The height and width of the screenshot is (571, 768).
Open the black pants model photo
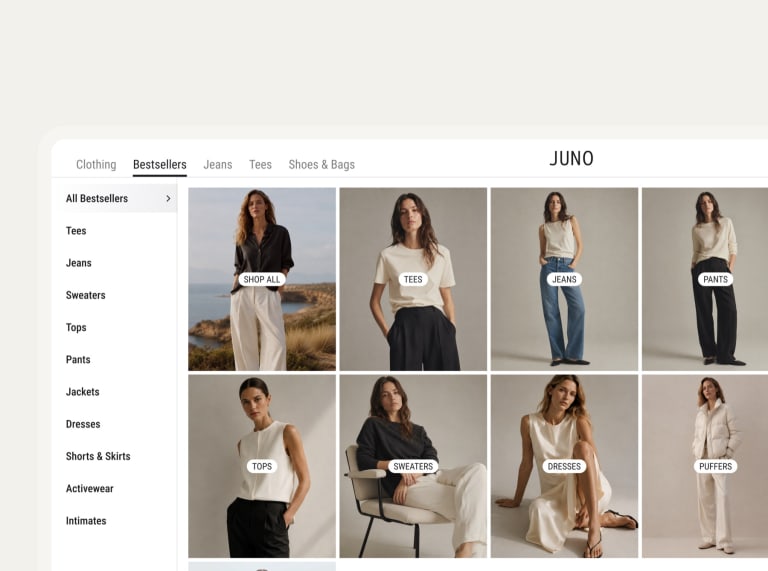coord(705,279)
